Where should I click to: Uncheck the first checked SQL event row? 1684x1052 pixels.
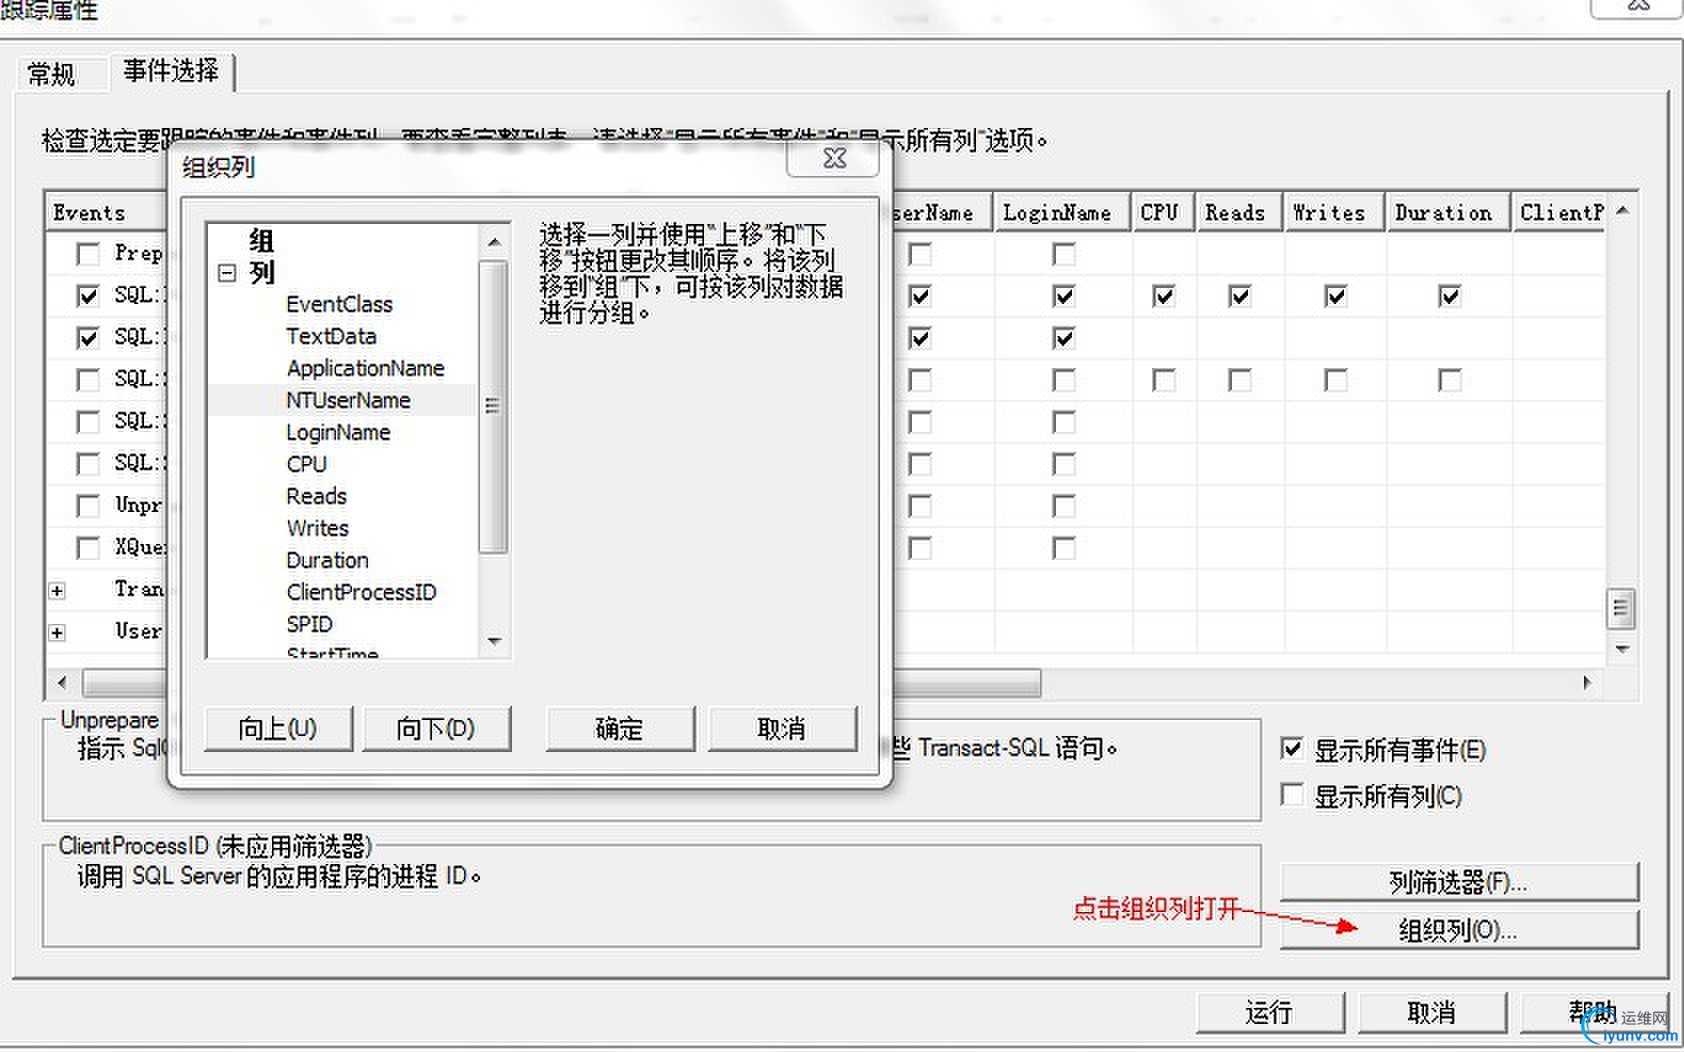click(88, 296)
